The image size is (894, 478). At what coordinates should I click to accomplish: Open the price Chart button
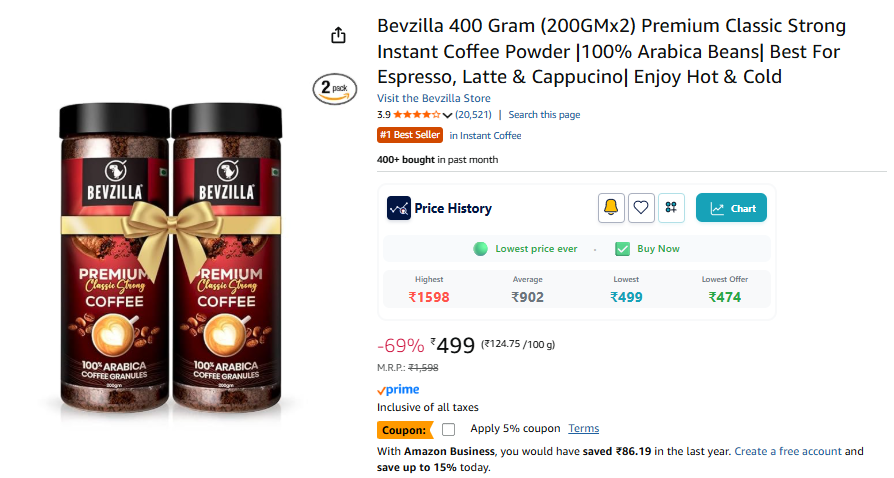tap(731, 208)
